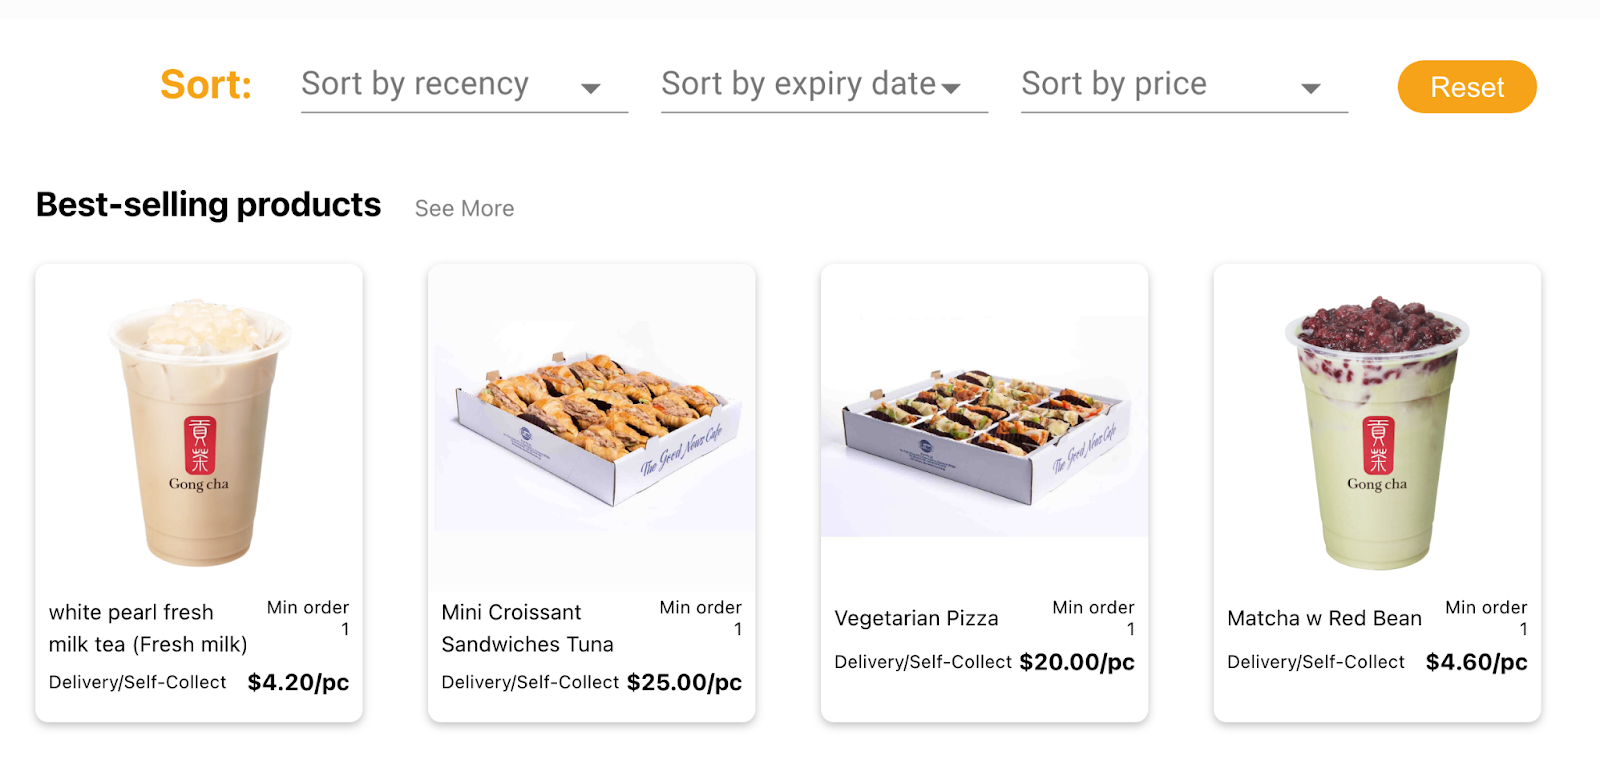Screen dimensions: 1600x758
Task: Click the $4.20/pc price label
Action: (298, 683)
